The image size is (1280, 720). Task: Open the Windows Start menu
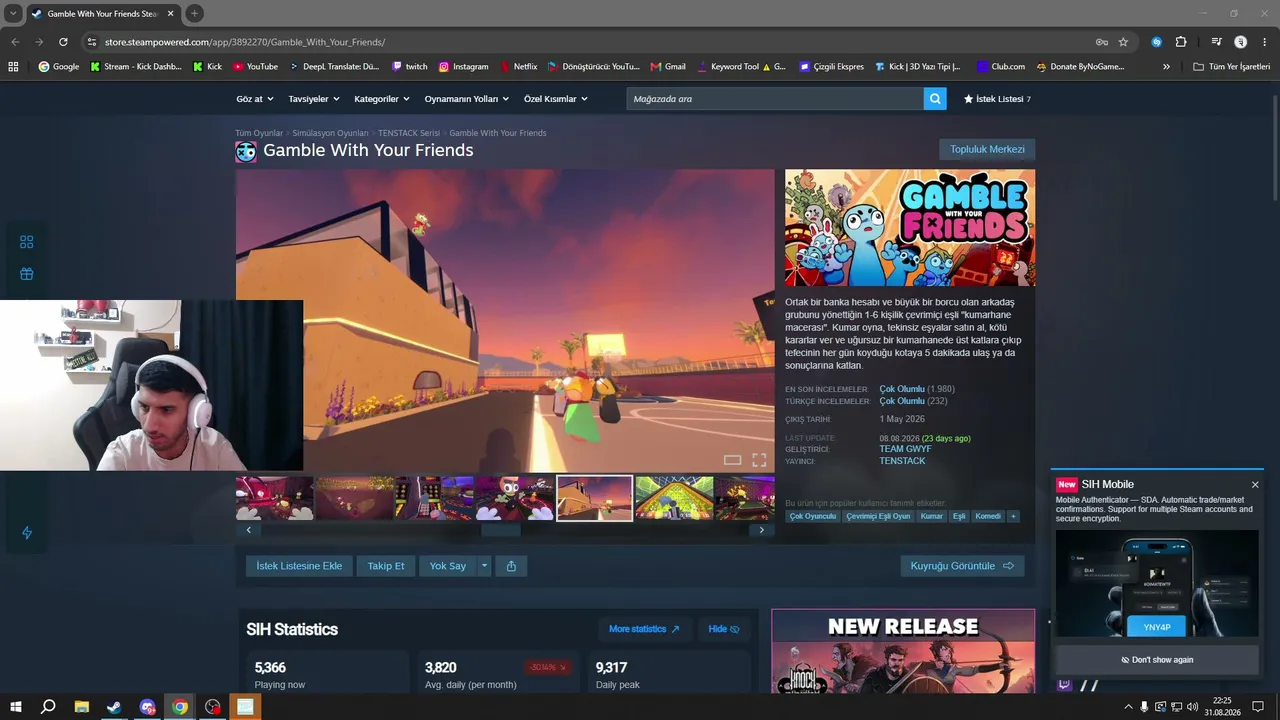pos(16,707)
